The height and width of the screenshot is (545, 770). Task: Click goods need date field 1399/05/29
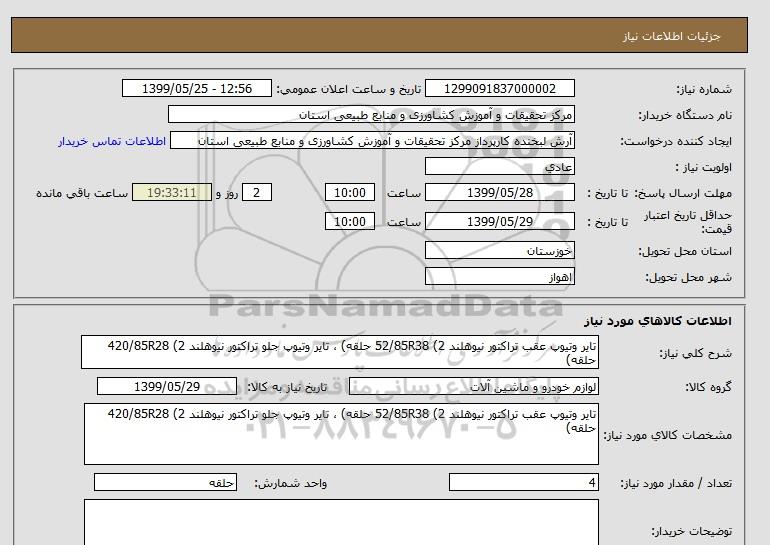click(x=167, y=386)
